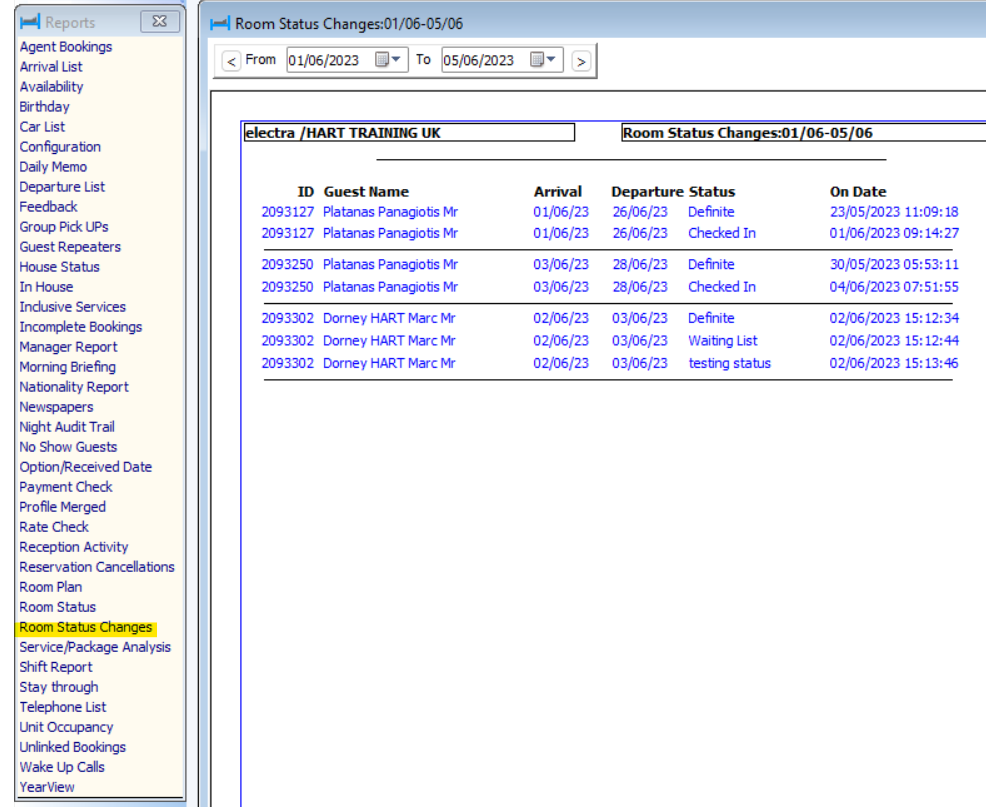Click Arrival column header
The image size is (986, 807).
click(558, 192)
